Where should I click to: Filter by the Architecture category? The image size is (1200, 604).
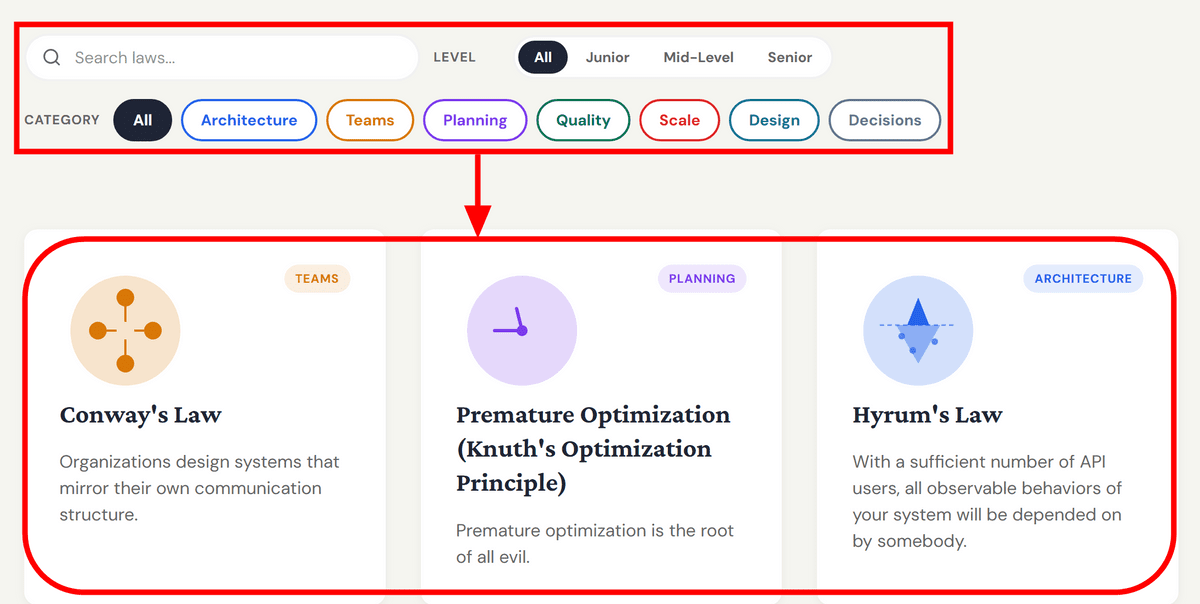[x=249, y=120]
